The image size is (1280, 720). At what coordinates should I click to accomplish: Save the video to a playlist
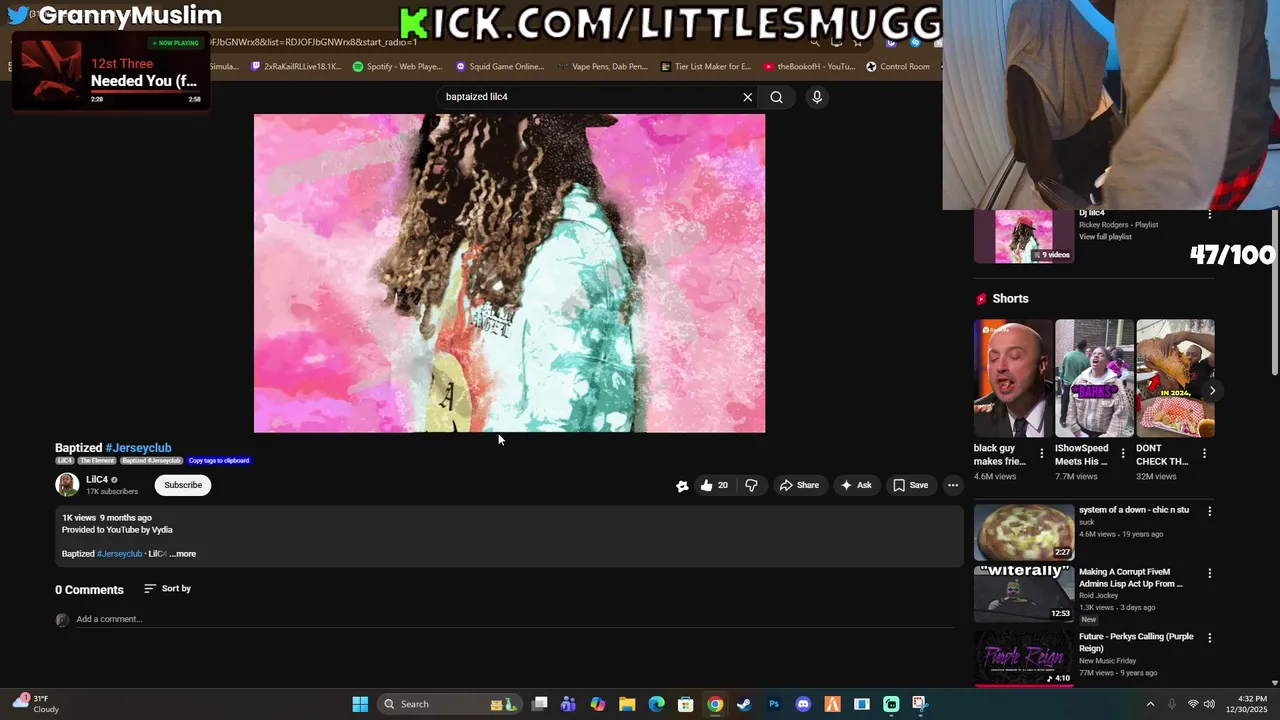[x=910, y=485]
